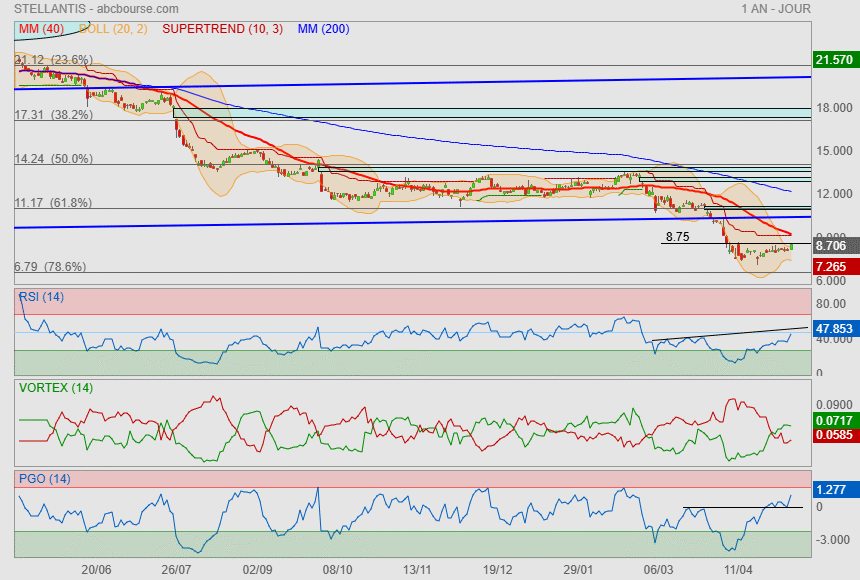Click the 29/01 date on time axis
Viewport: 860px width, 580px height.
tap(578, 569)
